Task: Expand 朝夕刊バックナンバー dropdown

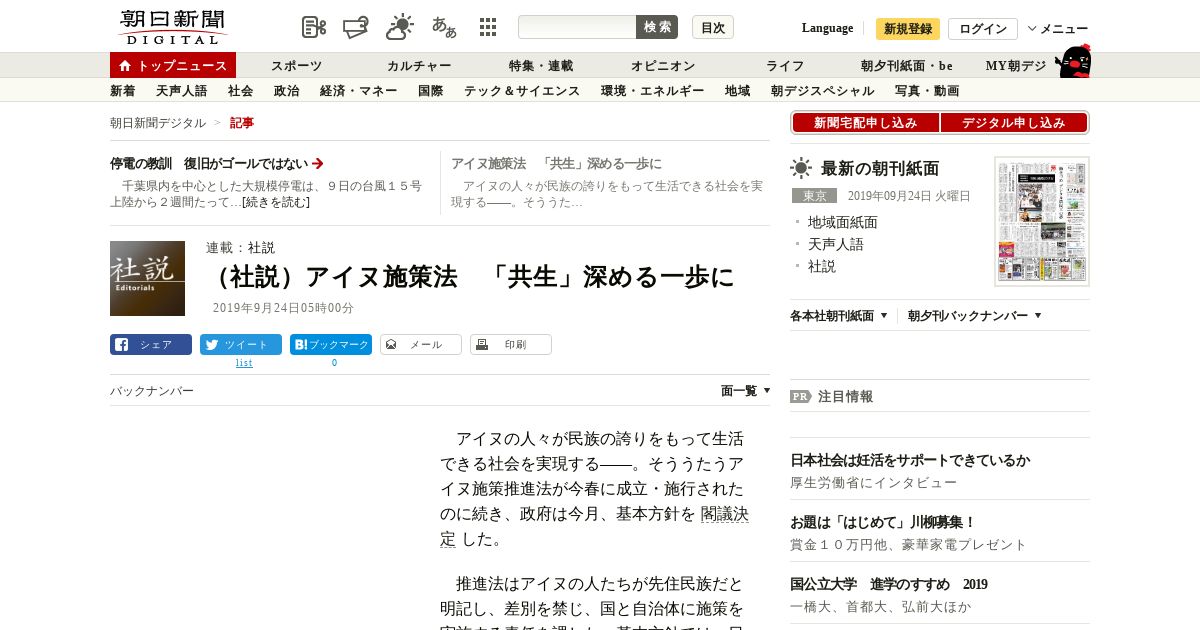Action: [x=975, y=316]
